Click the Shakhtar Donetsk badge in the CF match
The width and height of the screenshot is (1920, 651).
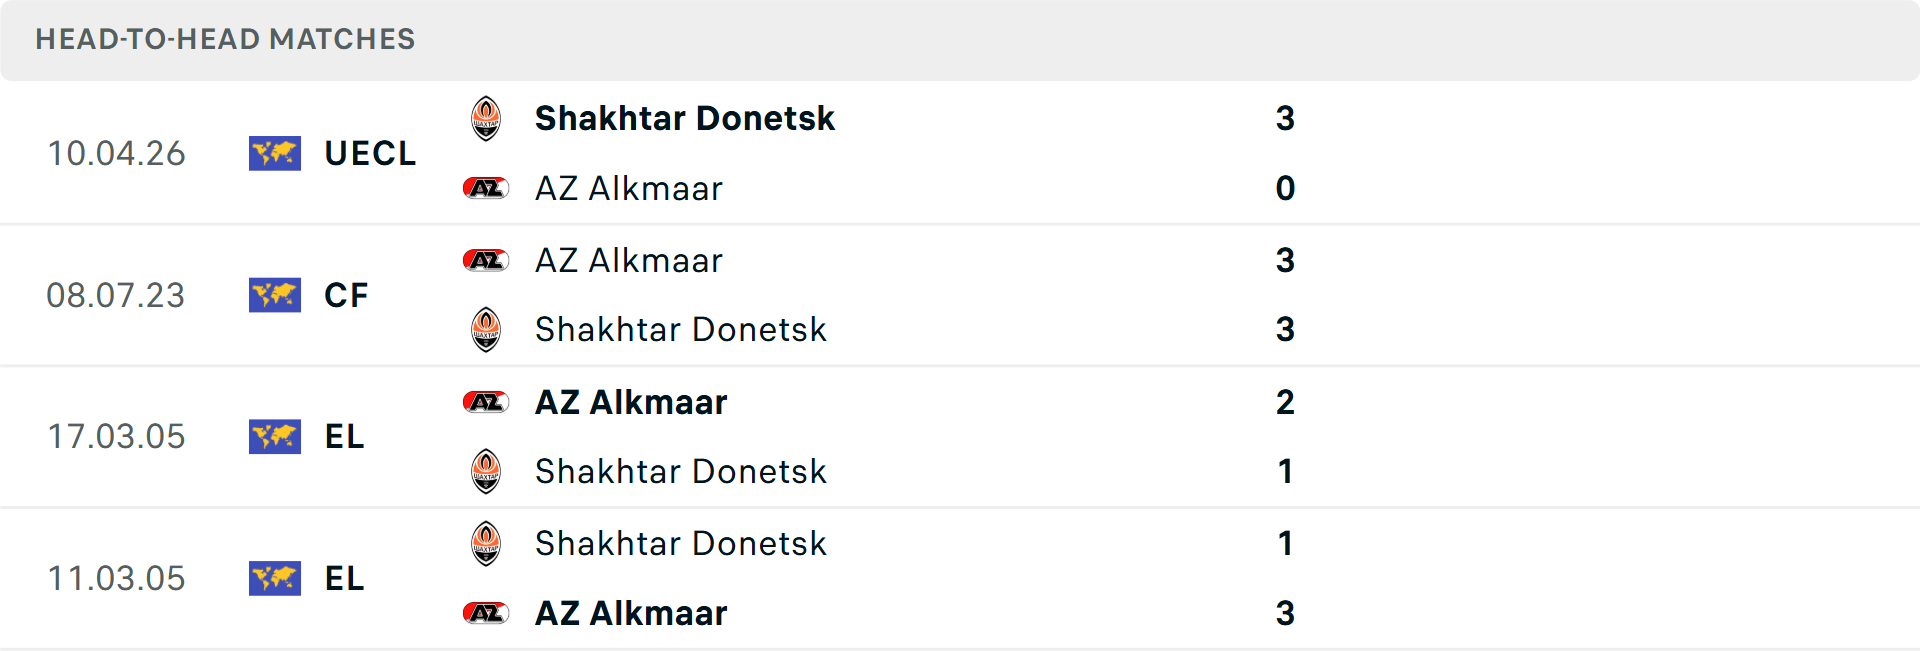pos(486,330)
